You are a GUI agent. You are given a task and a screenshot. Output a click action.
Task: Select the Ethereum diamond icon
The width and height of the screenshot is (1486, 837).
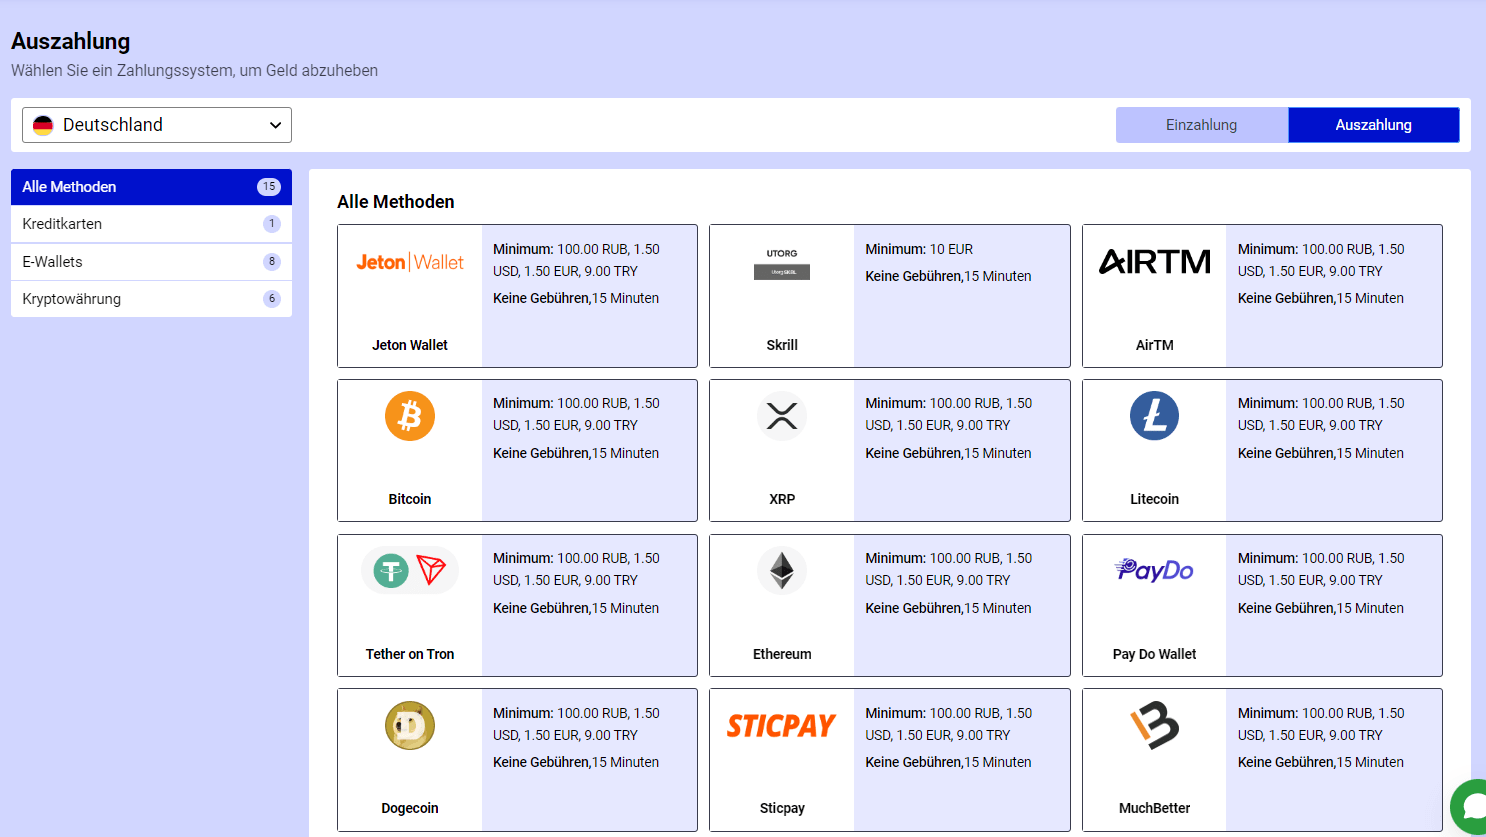click(x=782, y=571)
